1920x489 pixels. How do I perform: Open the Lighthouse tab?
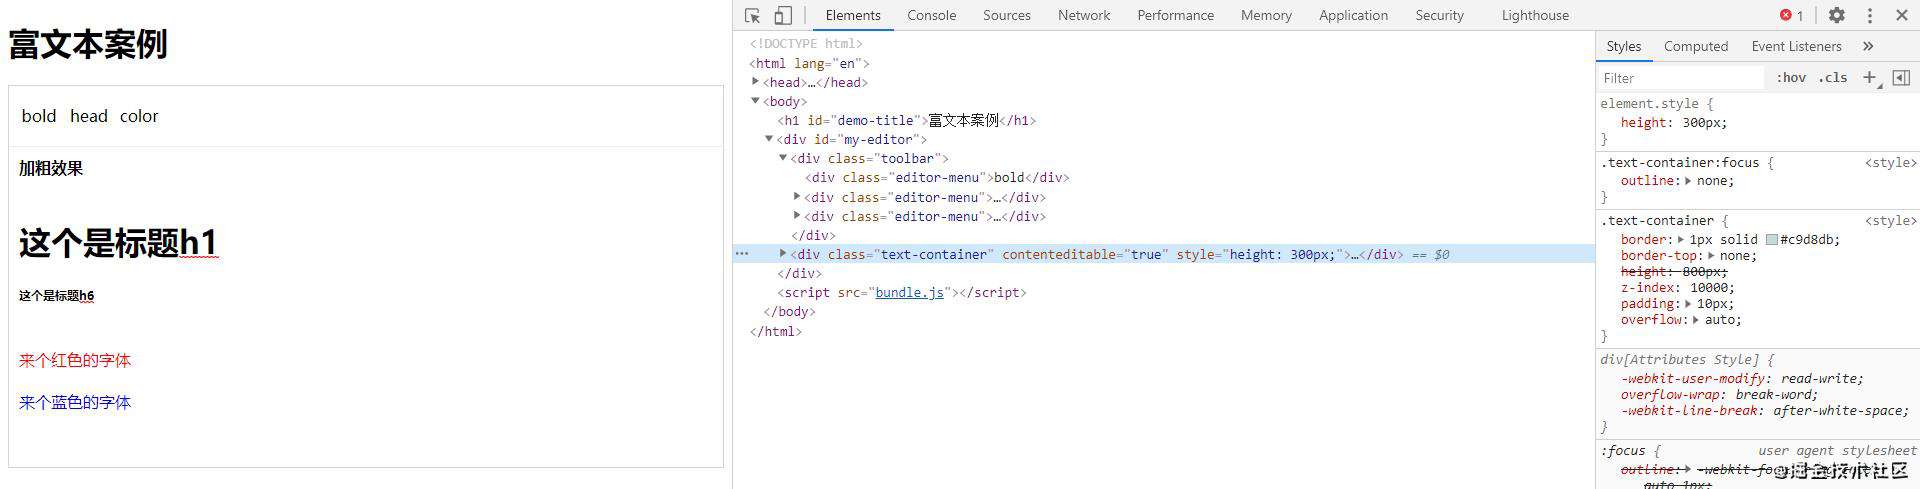(x=1535, y=15)
